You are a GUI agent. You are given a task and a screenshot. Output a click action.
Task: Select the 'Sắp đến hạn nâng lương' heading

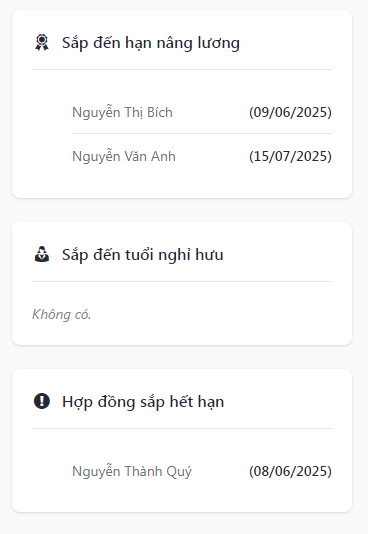tap(151, 43)
